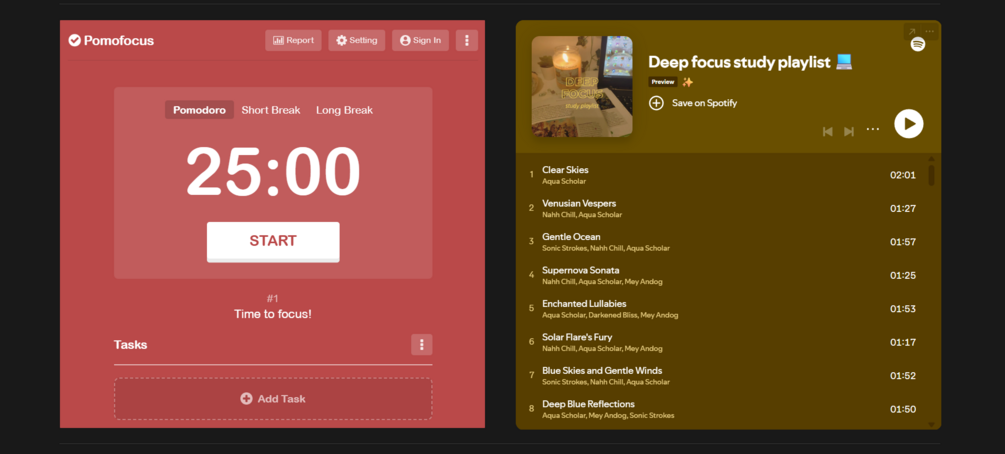Click the Tasks heading
1005x454 pixels.
coord(131,345)
